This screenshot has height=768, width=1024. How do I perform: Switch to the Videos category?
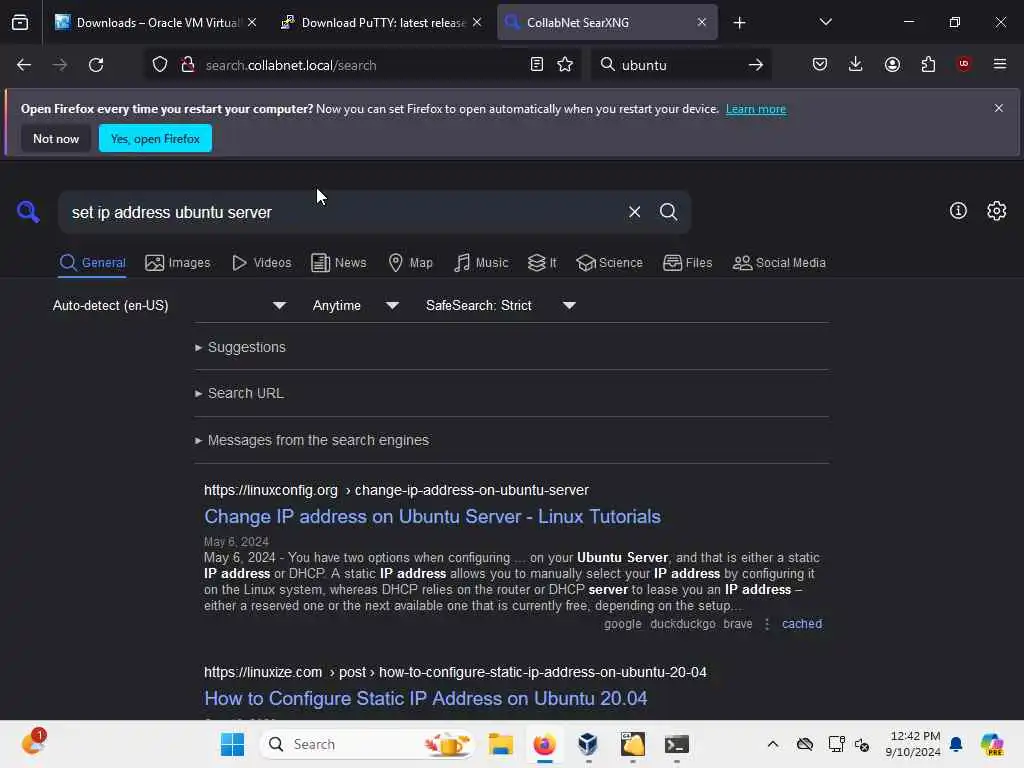[x=261, y=263]
